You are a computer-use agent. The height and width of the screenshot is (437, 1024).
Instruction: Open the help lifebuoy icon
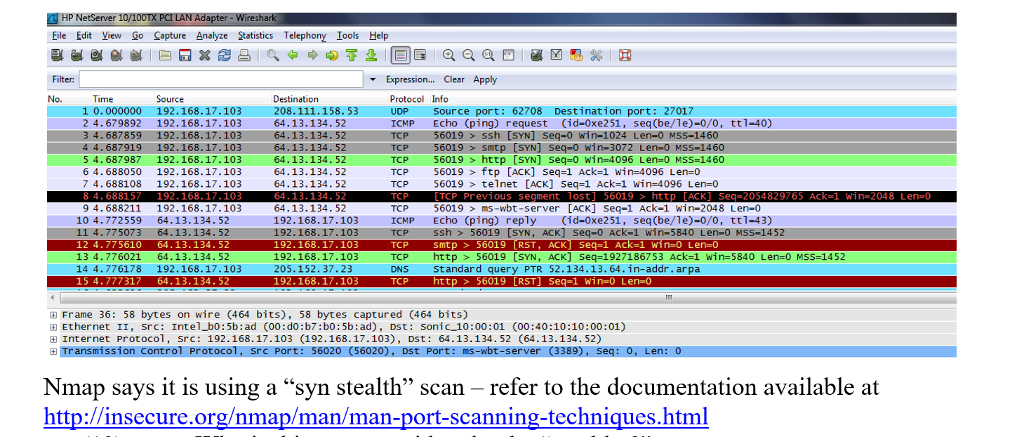tap(625, 56)
